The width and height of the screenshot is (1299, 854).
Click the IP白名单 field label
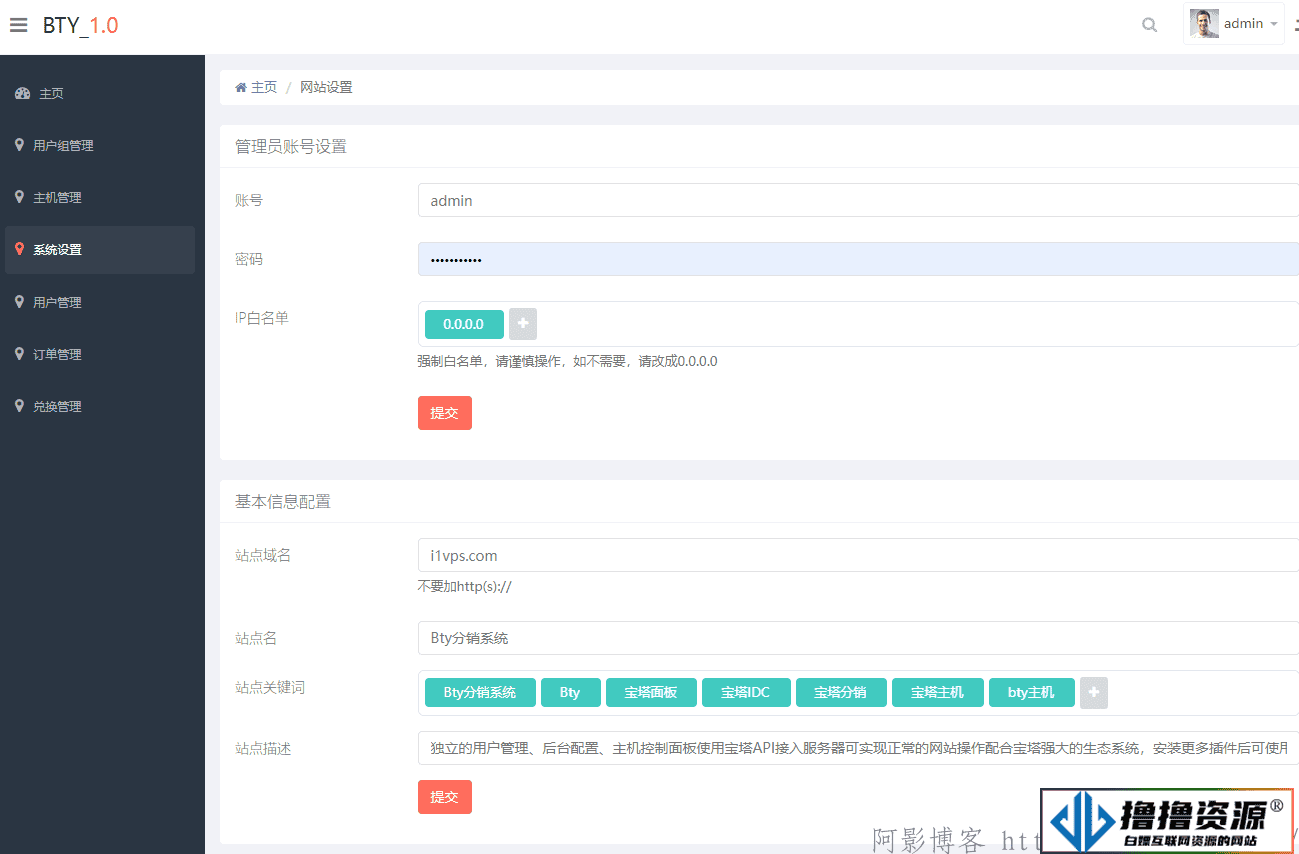coord(262,317)
